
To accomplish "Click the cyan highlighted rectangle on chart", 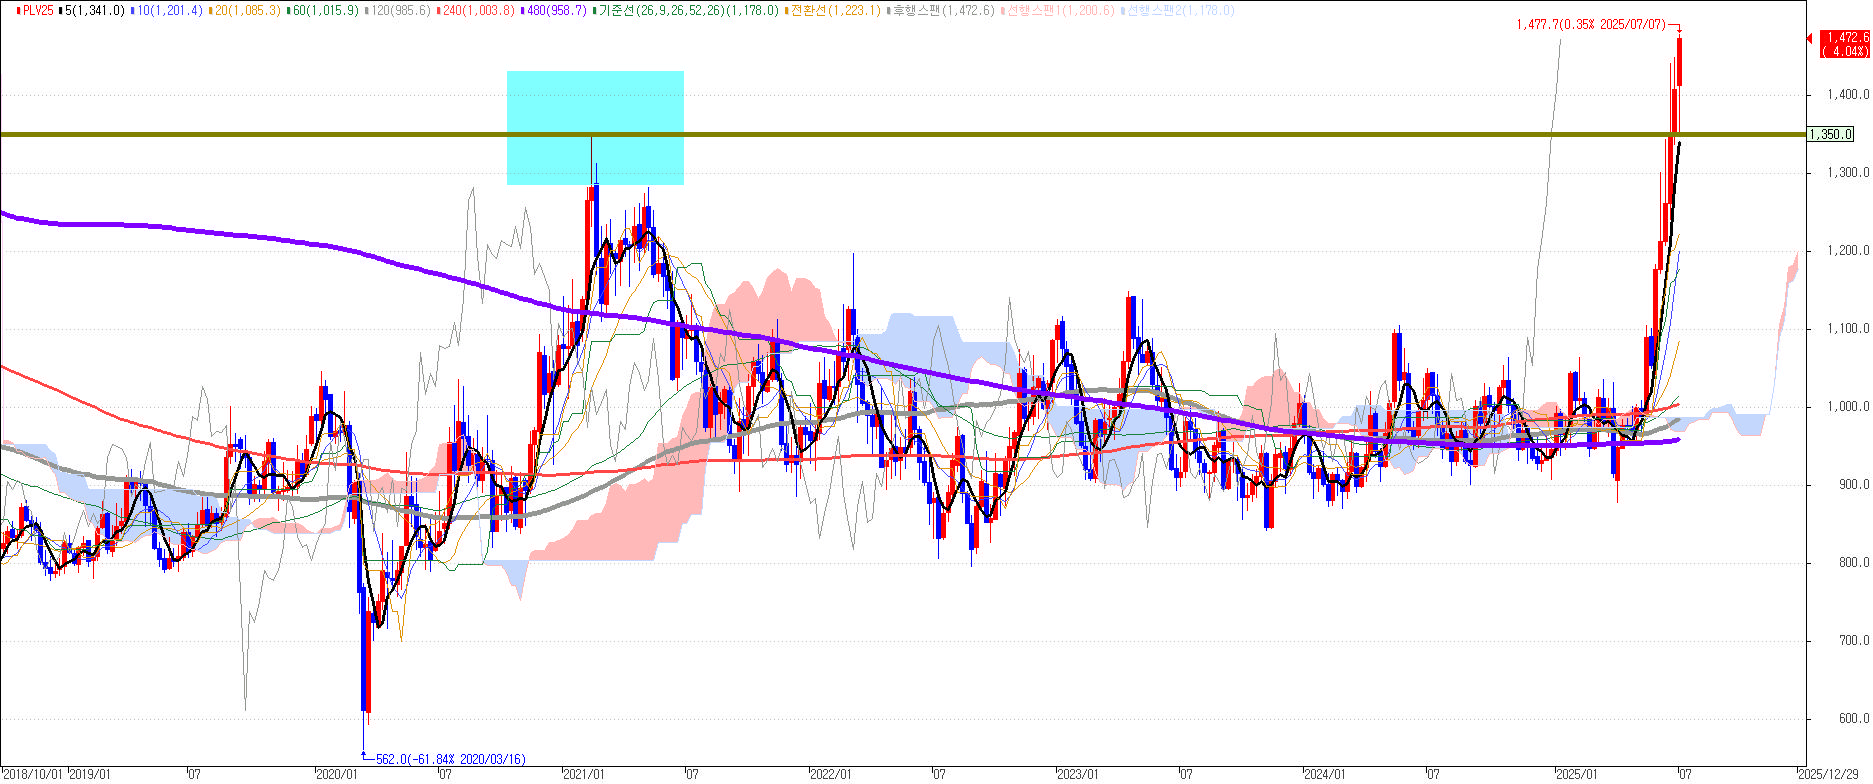I will [x=595, y=127].
